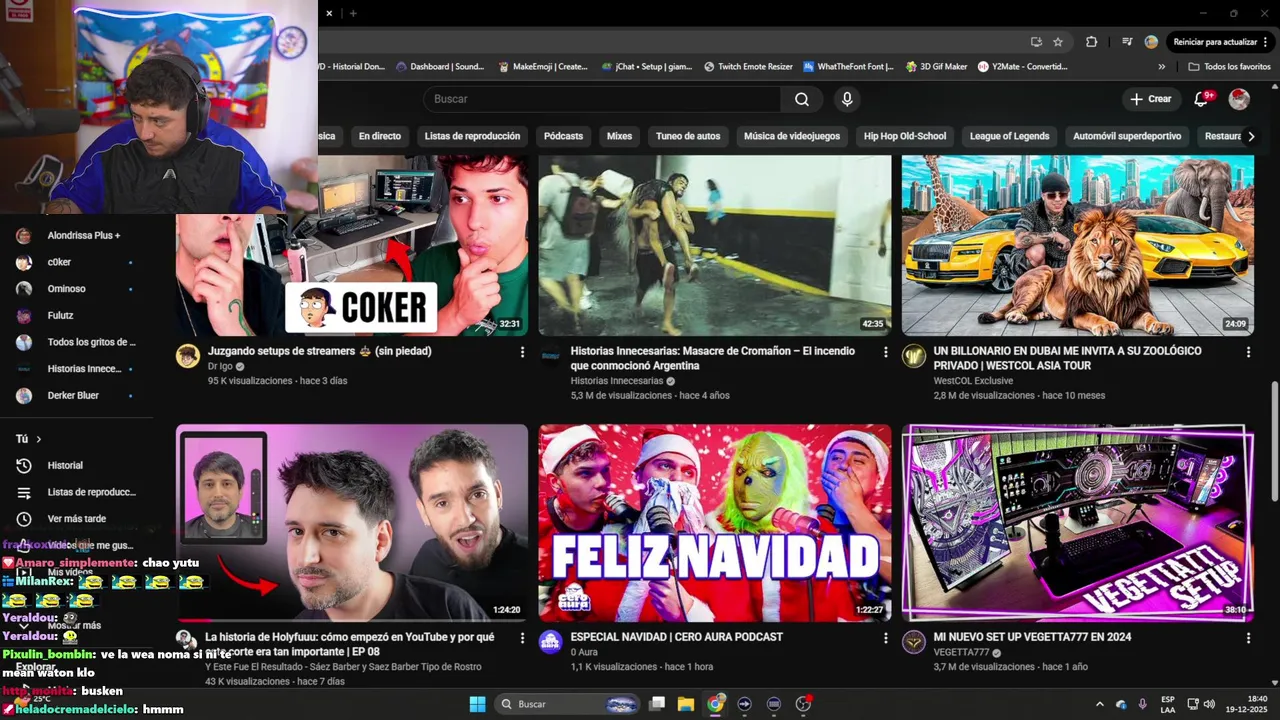Click the VEGETTA777 channel avatar

pos(914,641)
